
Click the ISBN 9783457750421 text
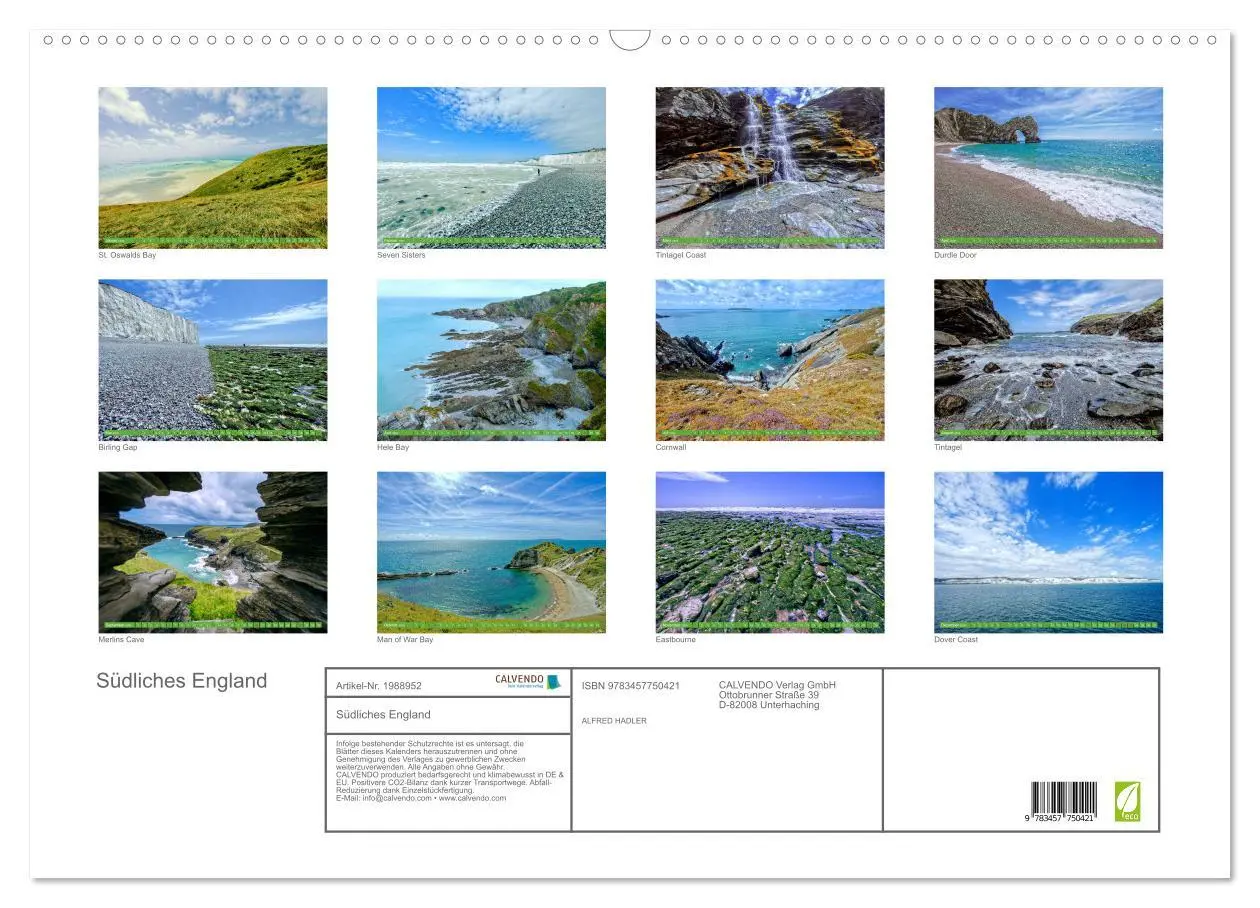tap(631, 686)
